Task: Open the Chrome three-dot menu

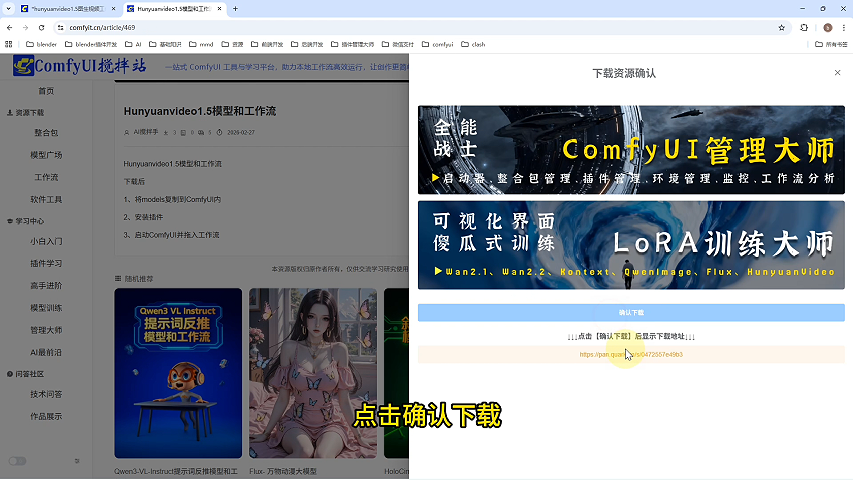Action: click(844, 27)
